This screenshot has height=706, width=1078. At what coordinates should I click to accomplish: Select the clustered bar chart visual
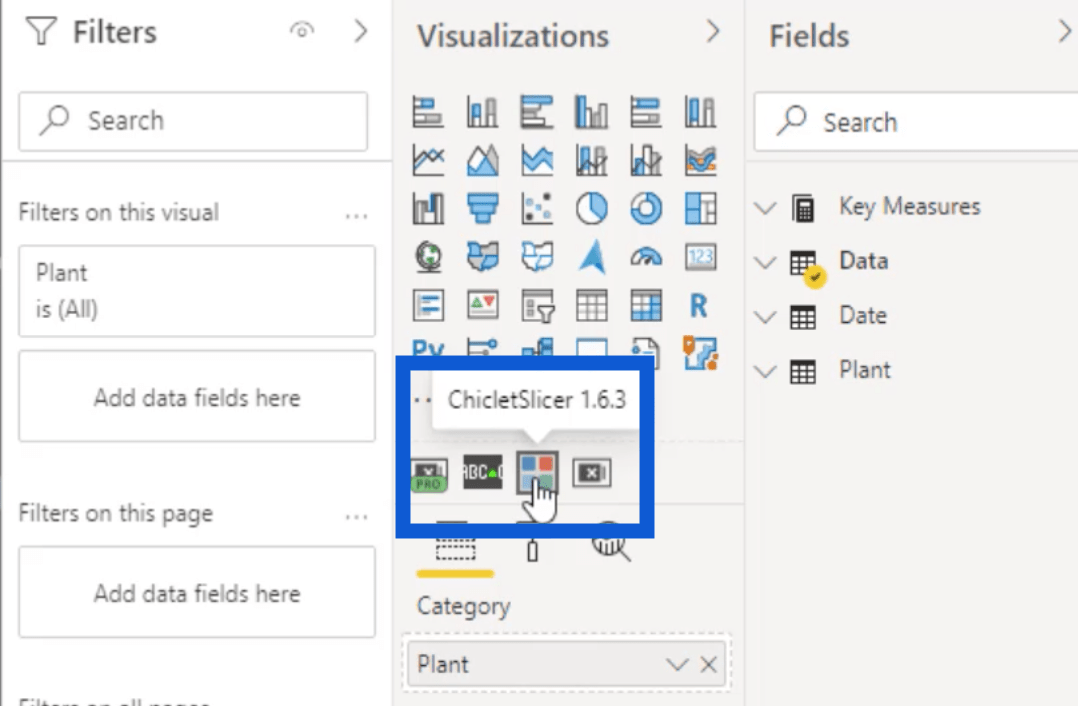pyautogui.click(x=537, y=112)
